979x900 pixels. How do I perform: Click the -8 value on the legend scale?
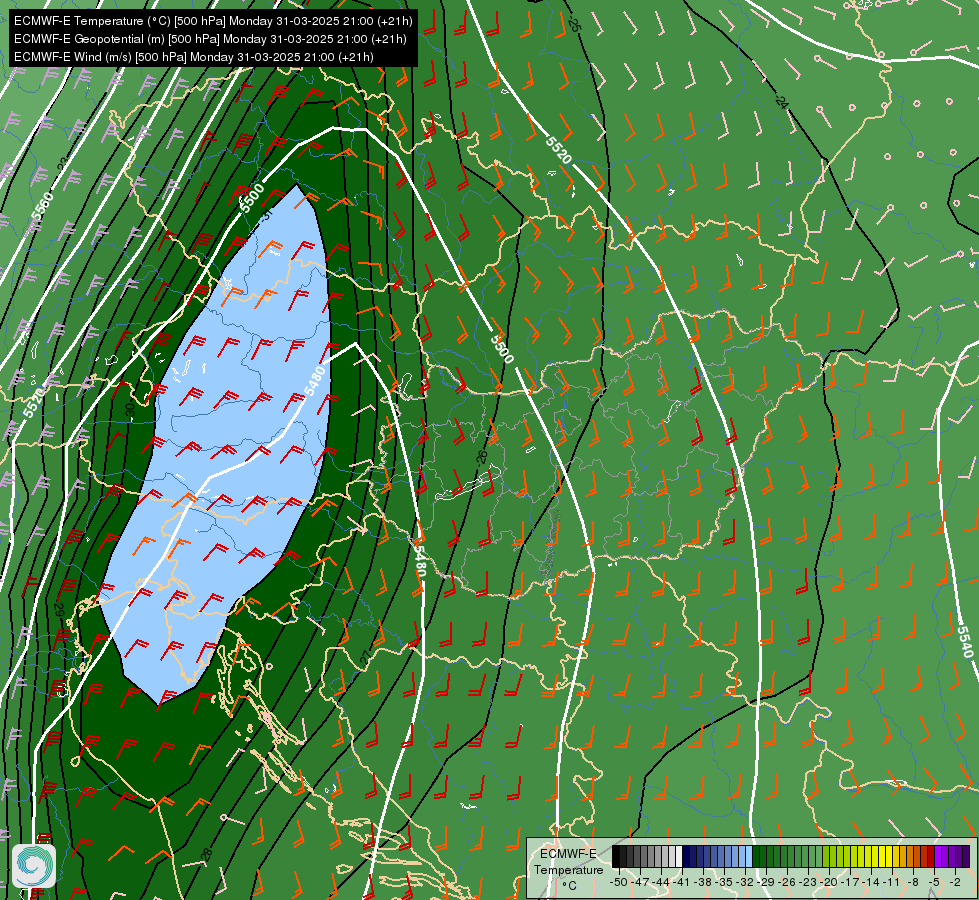913,883
